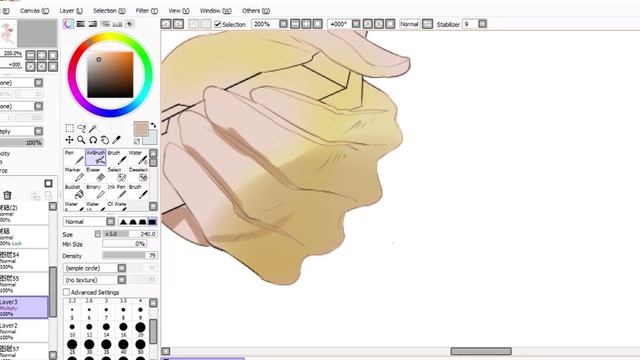Open the Selection menu
The height and width of the screenshot is (360, 640).
click(x=109, y=11)
